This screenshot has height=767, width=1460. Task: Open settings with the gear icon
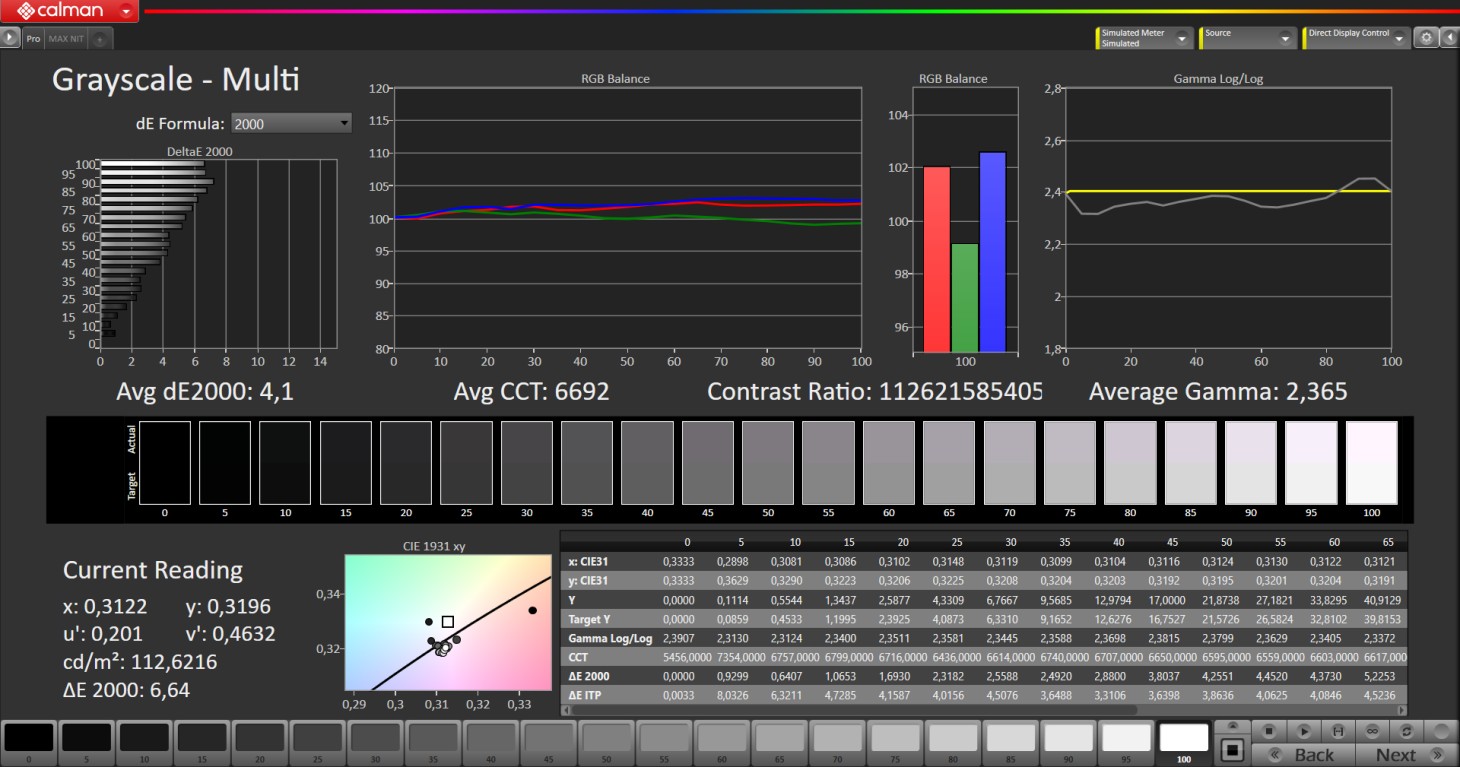tap(1427, 38)
